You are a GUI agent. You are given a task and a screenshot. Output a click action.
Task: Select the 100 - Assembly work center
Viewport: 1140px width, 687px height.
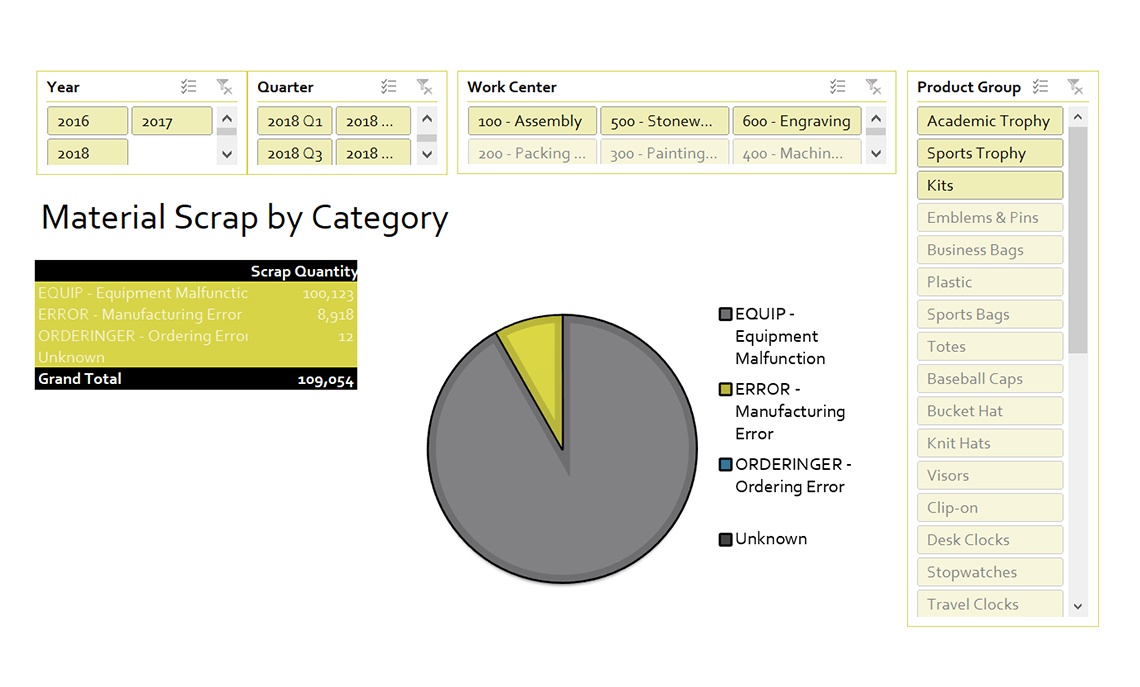click(x=531, y=120)
